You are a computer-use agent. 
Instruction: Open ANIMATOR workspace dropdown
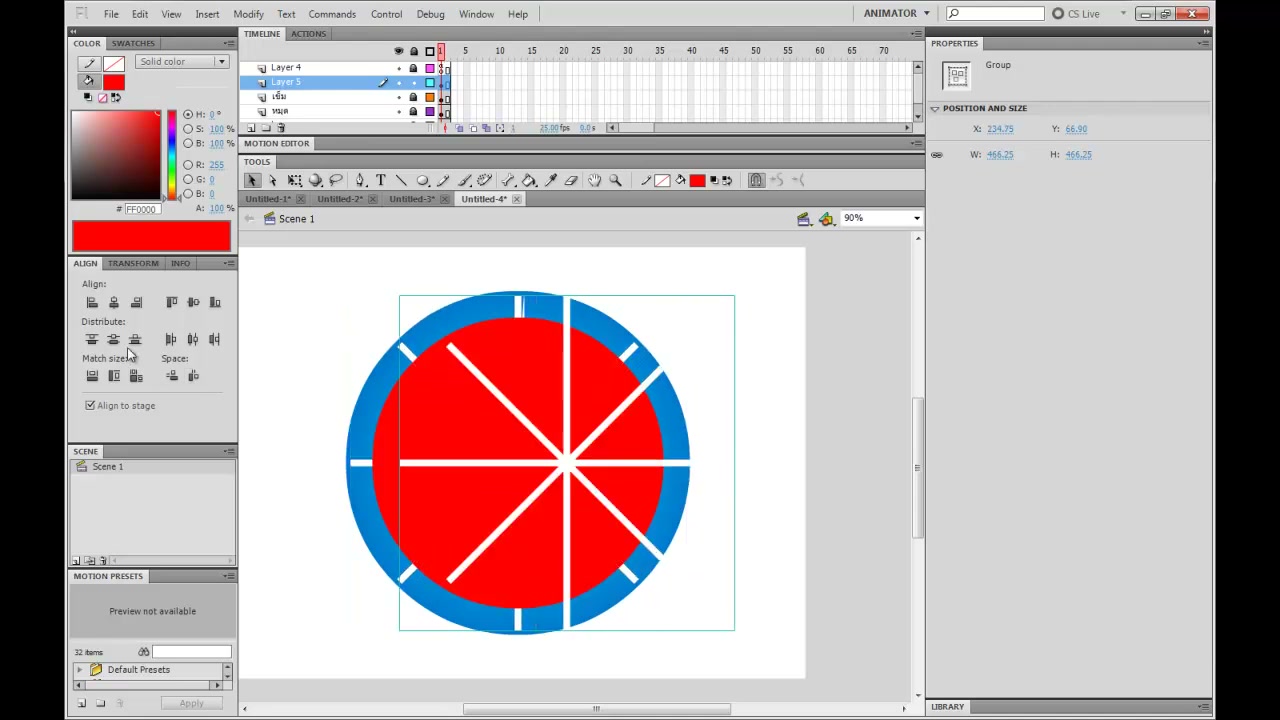coord(897,13)
